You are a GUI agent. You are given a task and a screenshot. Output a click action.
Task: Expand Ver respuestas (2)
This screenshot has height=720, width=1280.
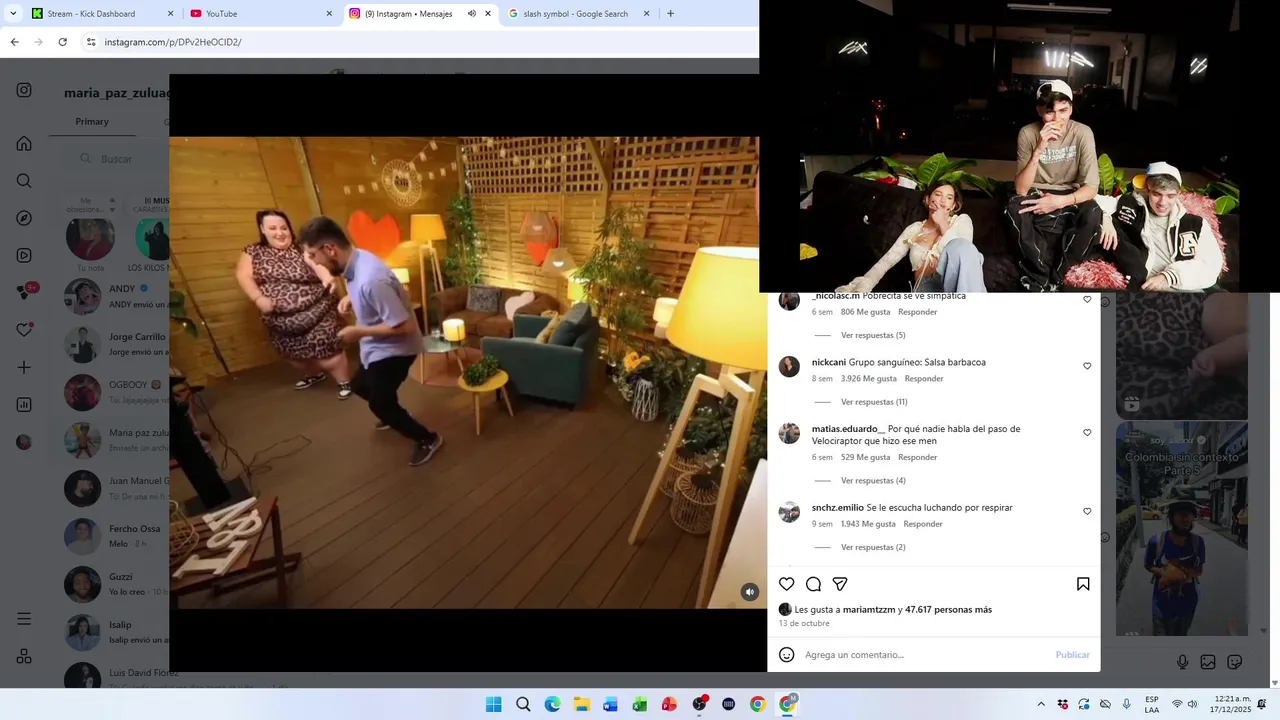click(873, 548)
